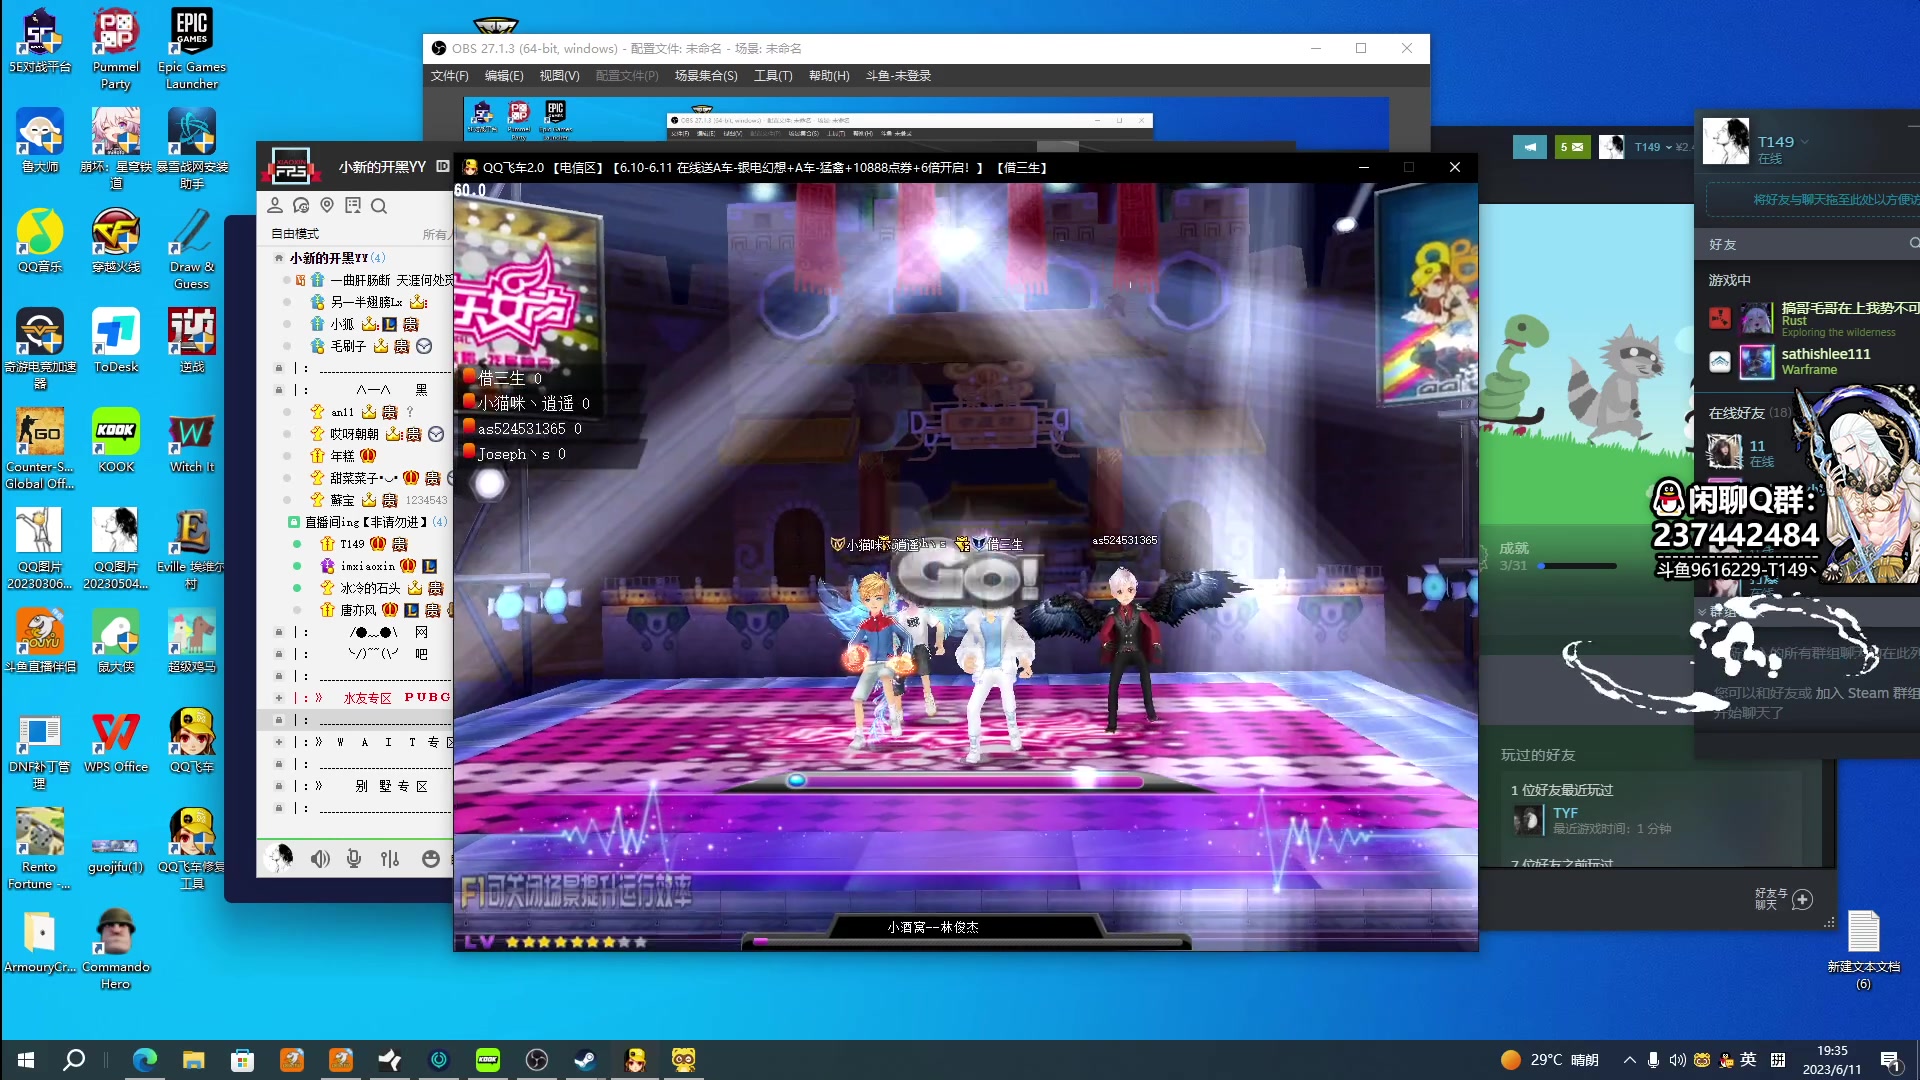The image size is (1920, 1080).
Task: Toggle the YY microphone icon
Action: 354,858
